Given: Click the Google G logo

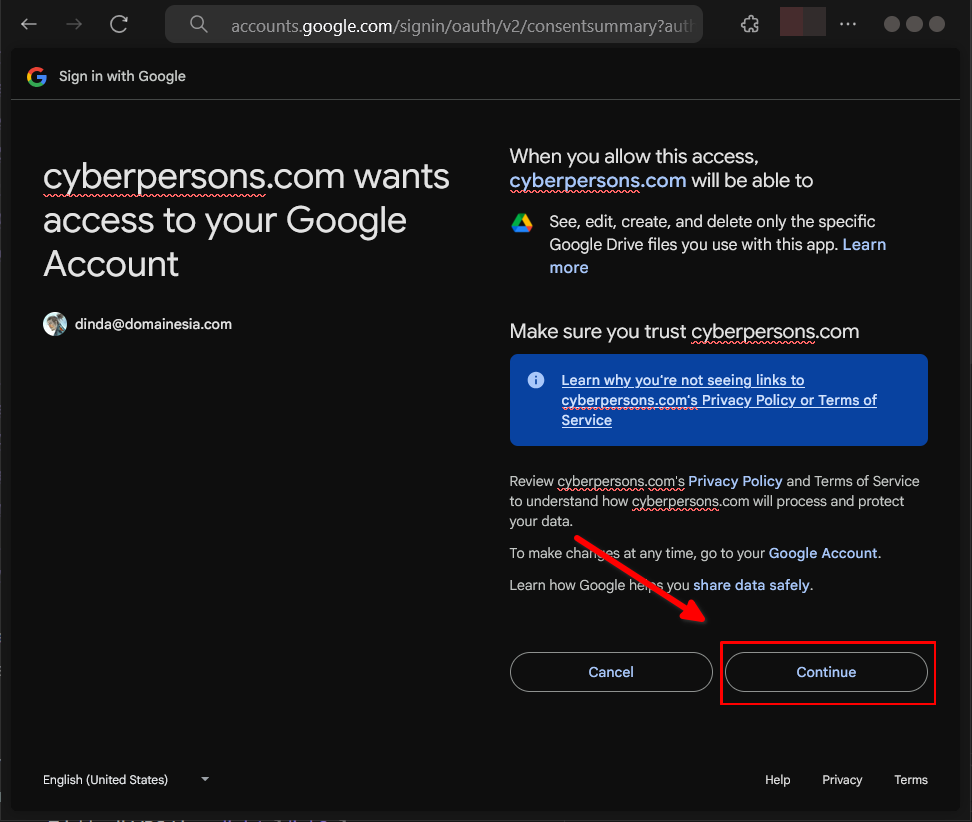Looking at the screenshot, I should click(x=37, y=76).
